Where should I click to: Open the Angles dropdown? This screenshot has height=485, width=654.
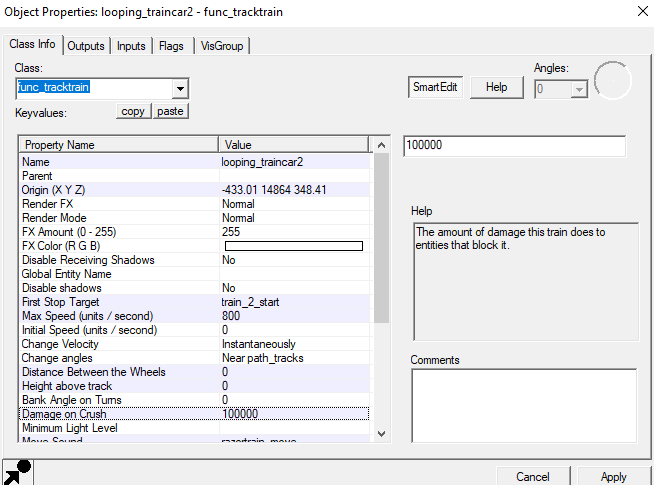coord(579,89)
